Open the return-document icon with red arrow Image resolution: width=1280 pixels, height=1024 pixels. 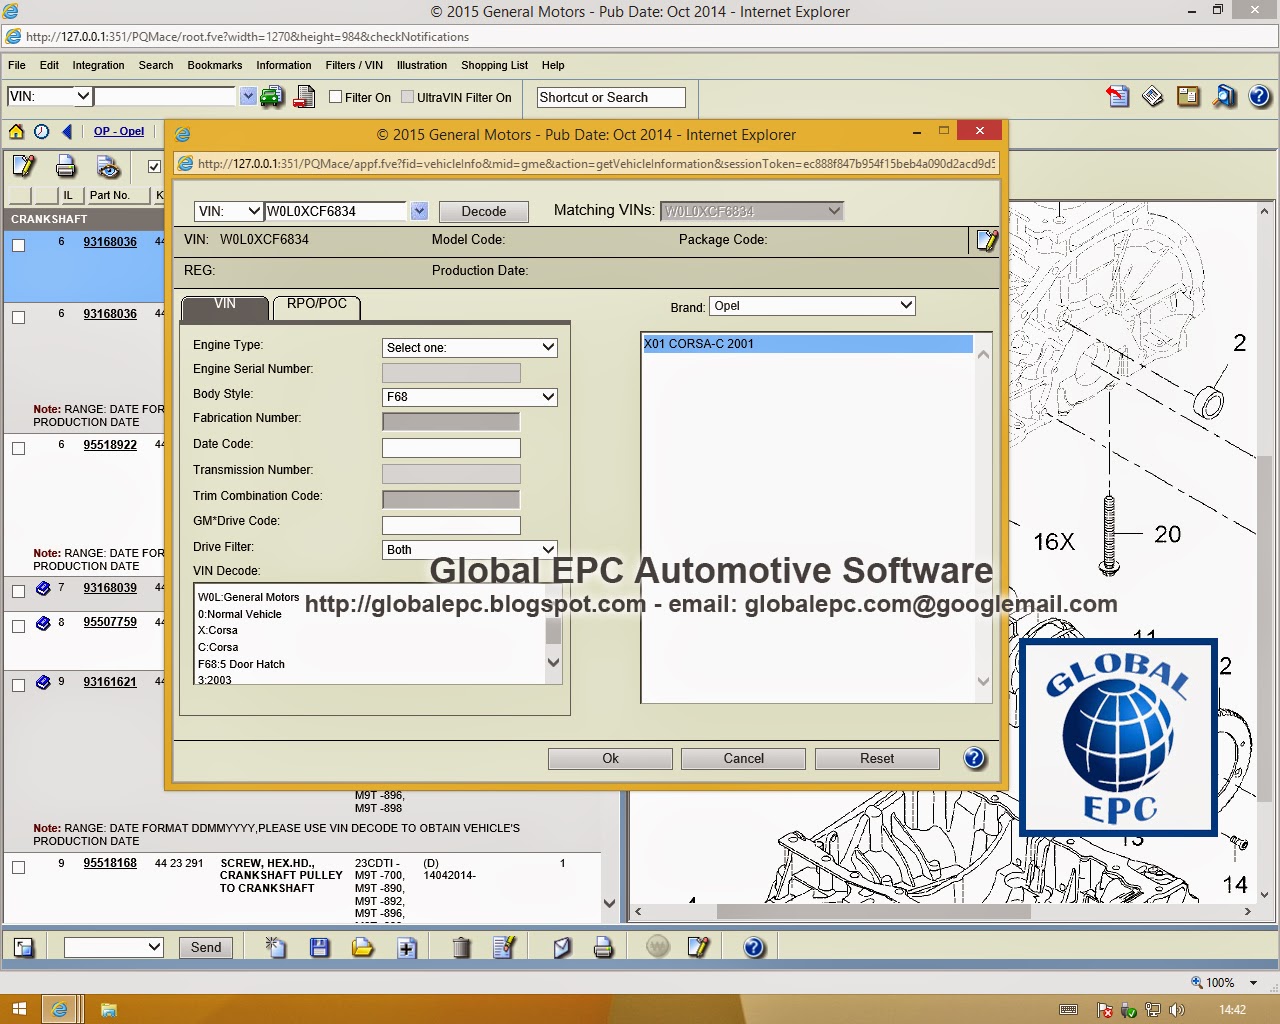tap(1118, 96)
